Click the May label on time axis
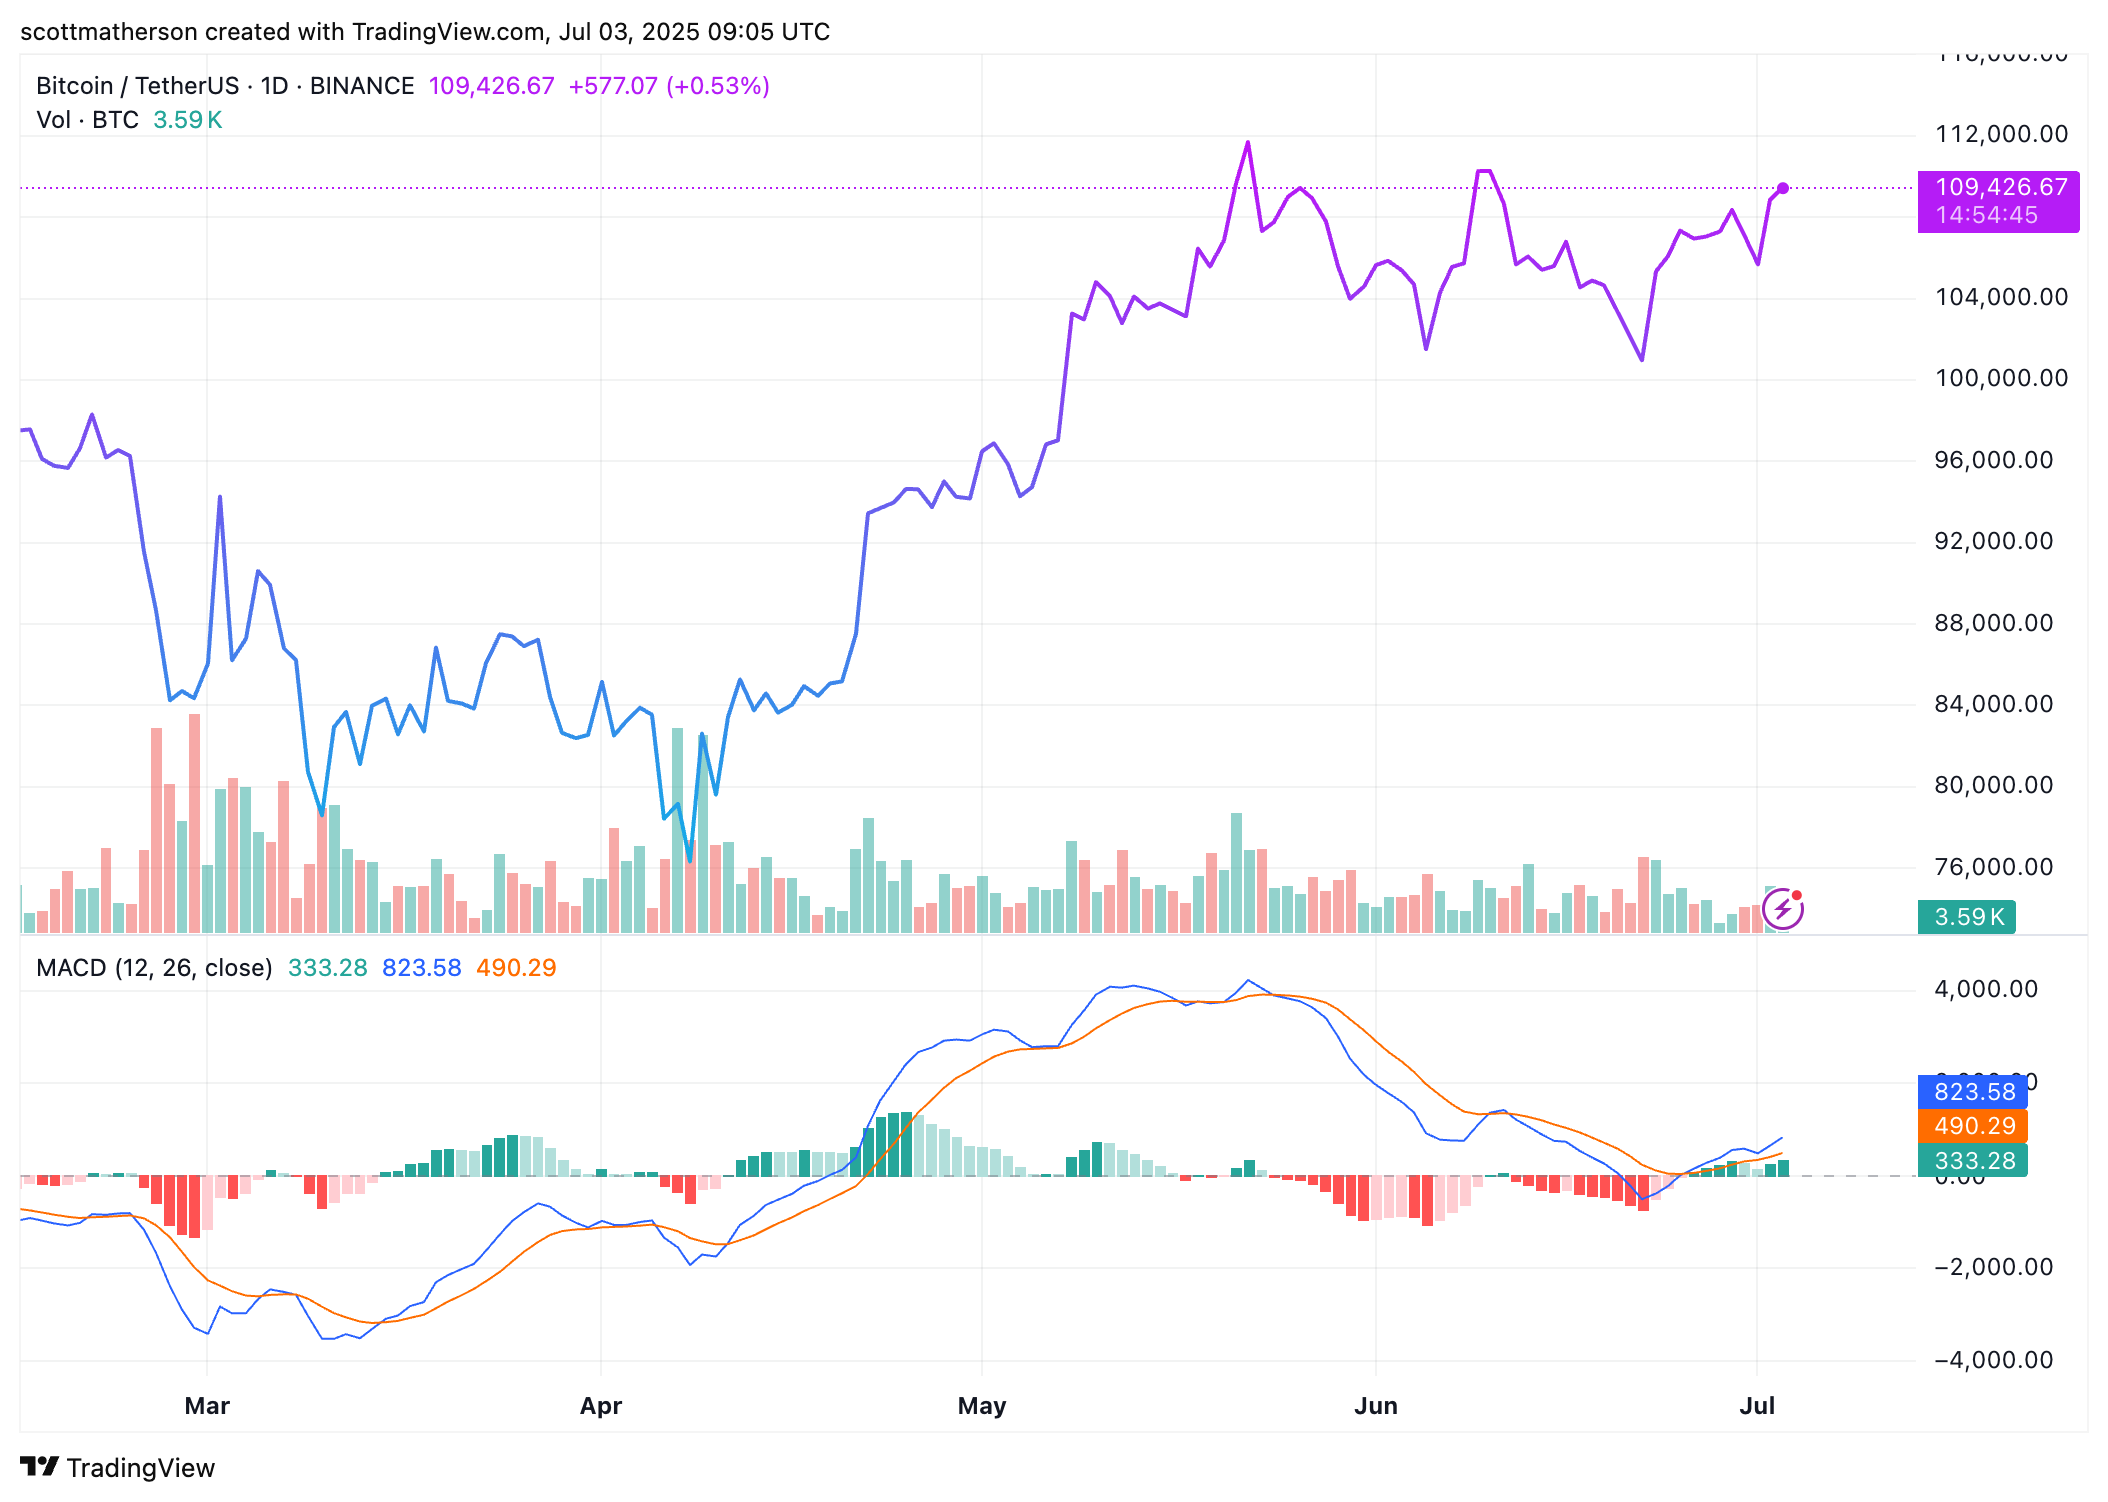This screenshot has height=1502, width=2108. coord(981,1406)
